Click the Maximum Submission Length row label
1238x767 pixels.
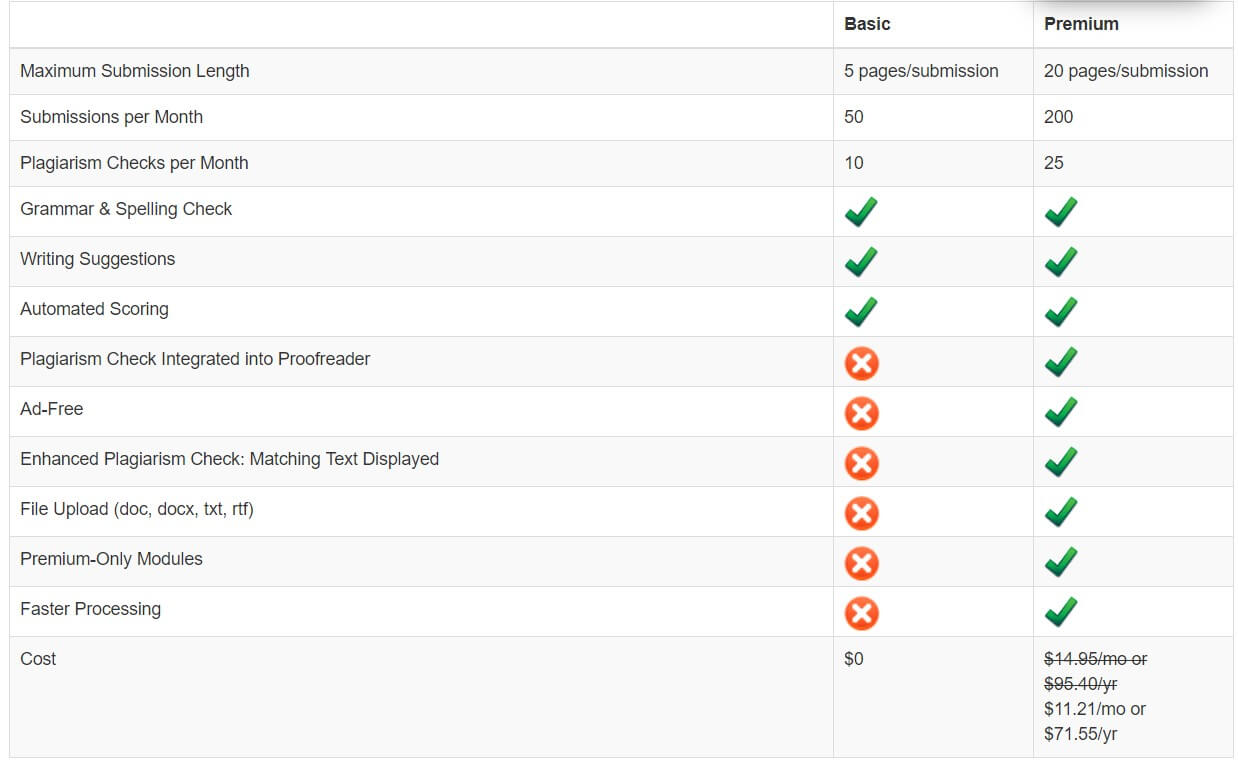pyautogui.click(x=135, y=71)
